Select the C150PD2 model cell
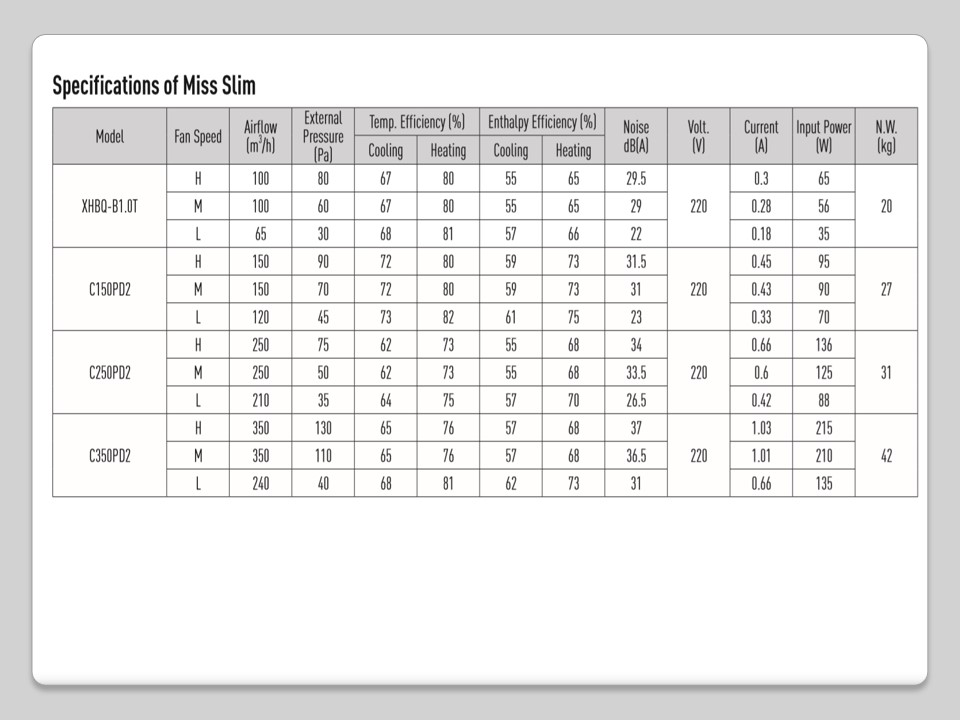960x720 pixels. (x=110, y=289)
